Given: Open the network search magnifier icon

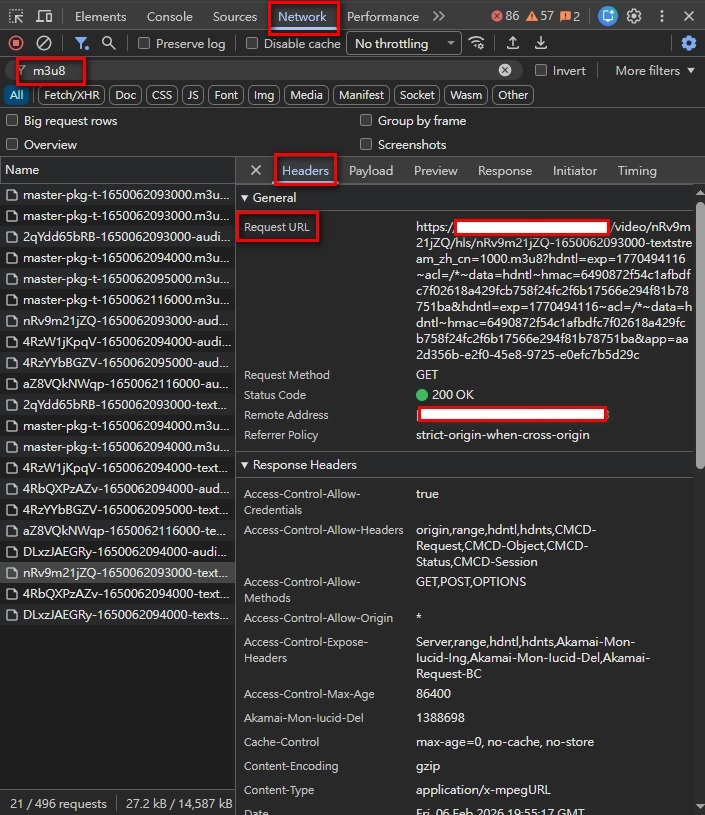Looking at the screenshot, I should click(x=109, y=43).
